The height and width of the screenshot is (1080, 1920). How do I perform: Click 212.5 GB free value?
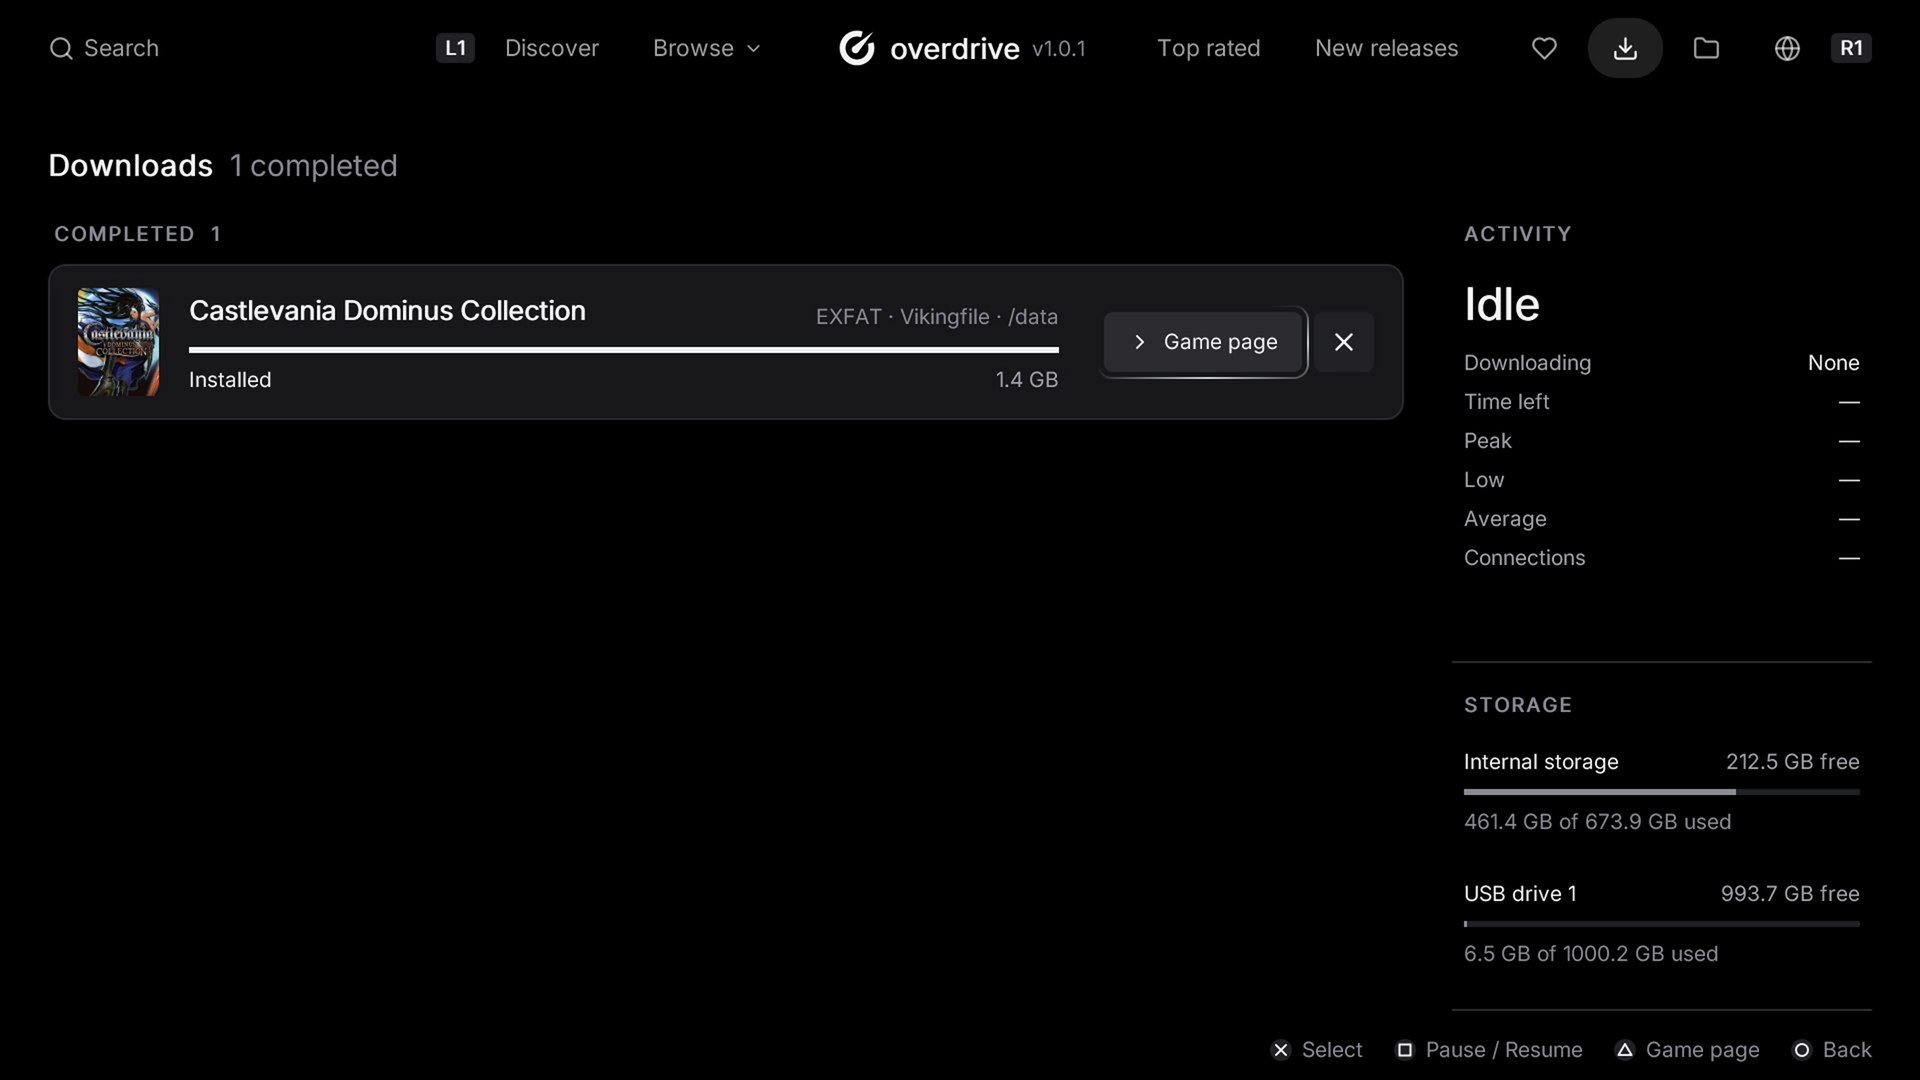click(x=1792, y=762)
